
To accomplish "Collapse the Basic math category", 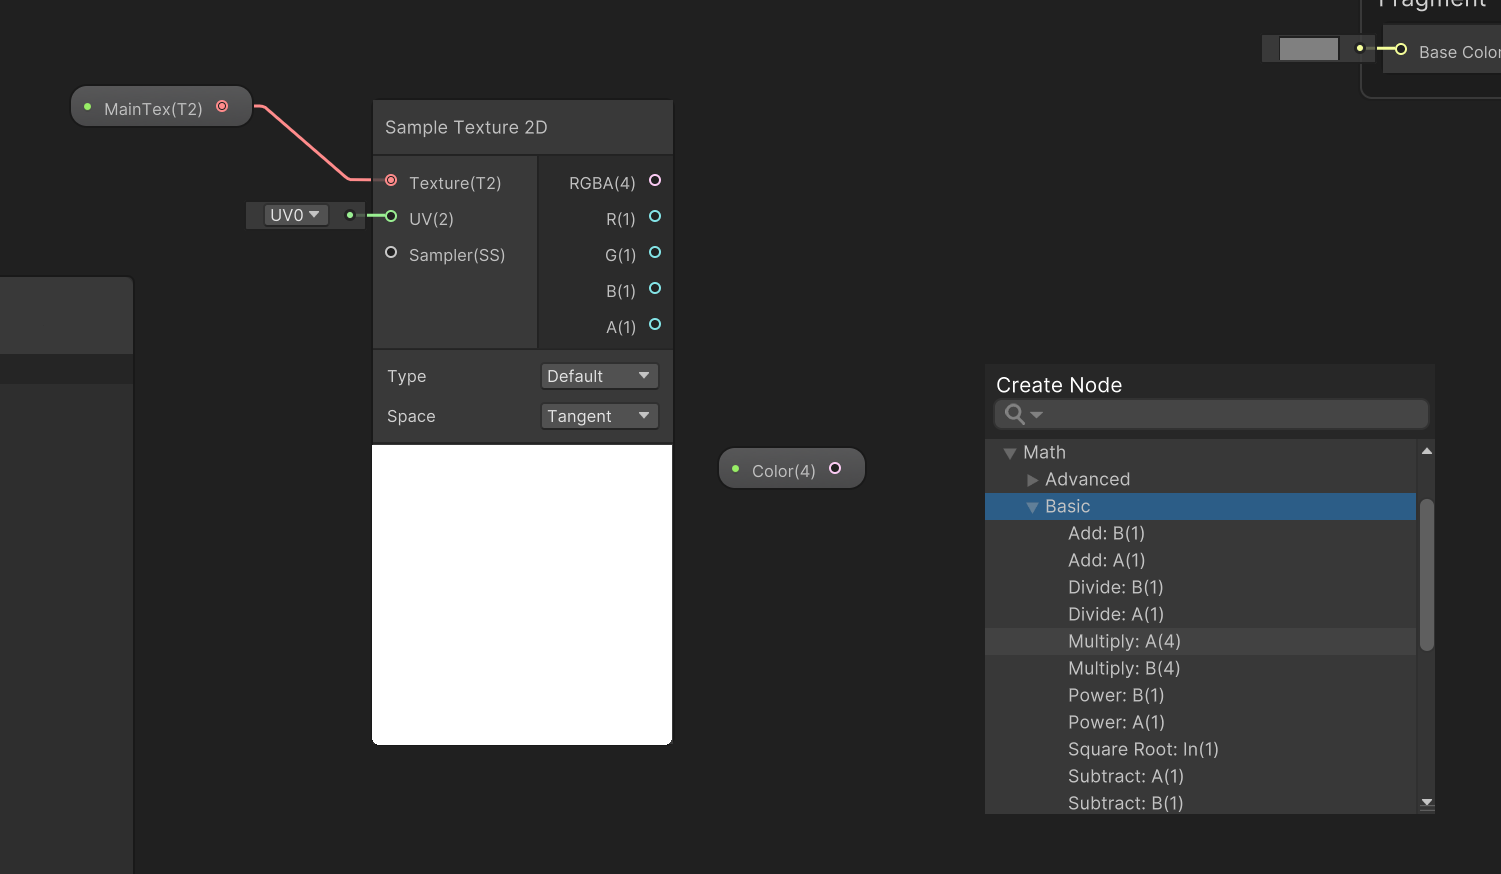I will point(1033,506).
